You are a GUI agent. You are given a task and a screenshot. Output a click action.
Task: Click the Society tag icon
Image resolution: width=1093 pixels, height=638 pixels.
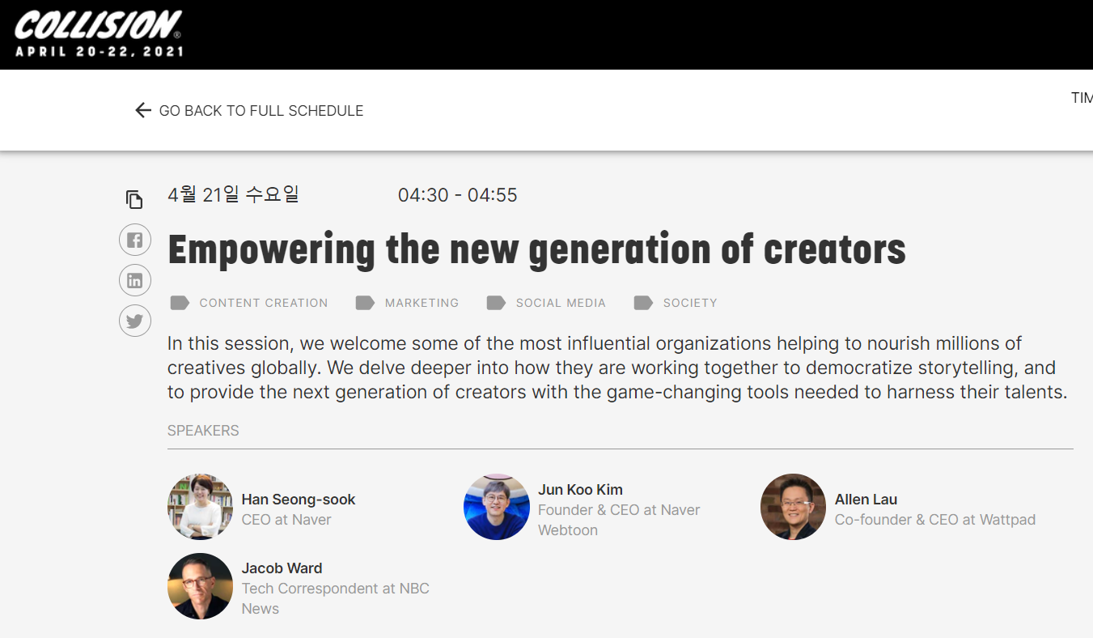pos(643,303)
